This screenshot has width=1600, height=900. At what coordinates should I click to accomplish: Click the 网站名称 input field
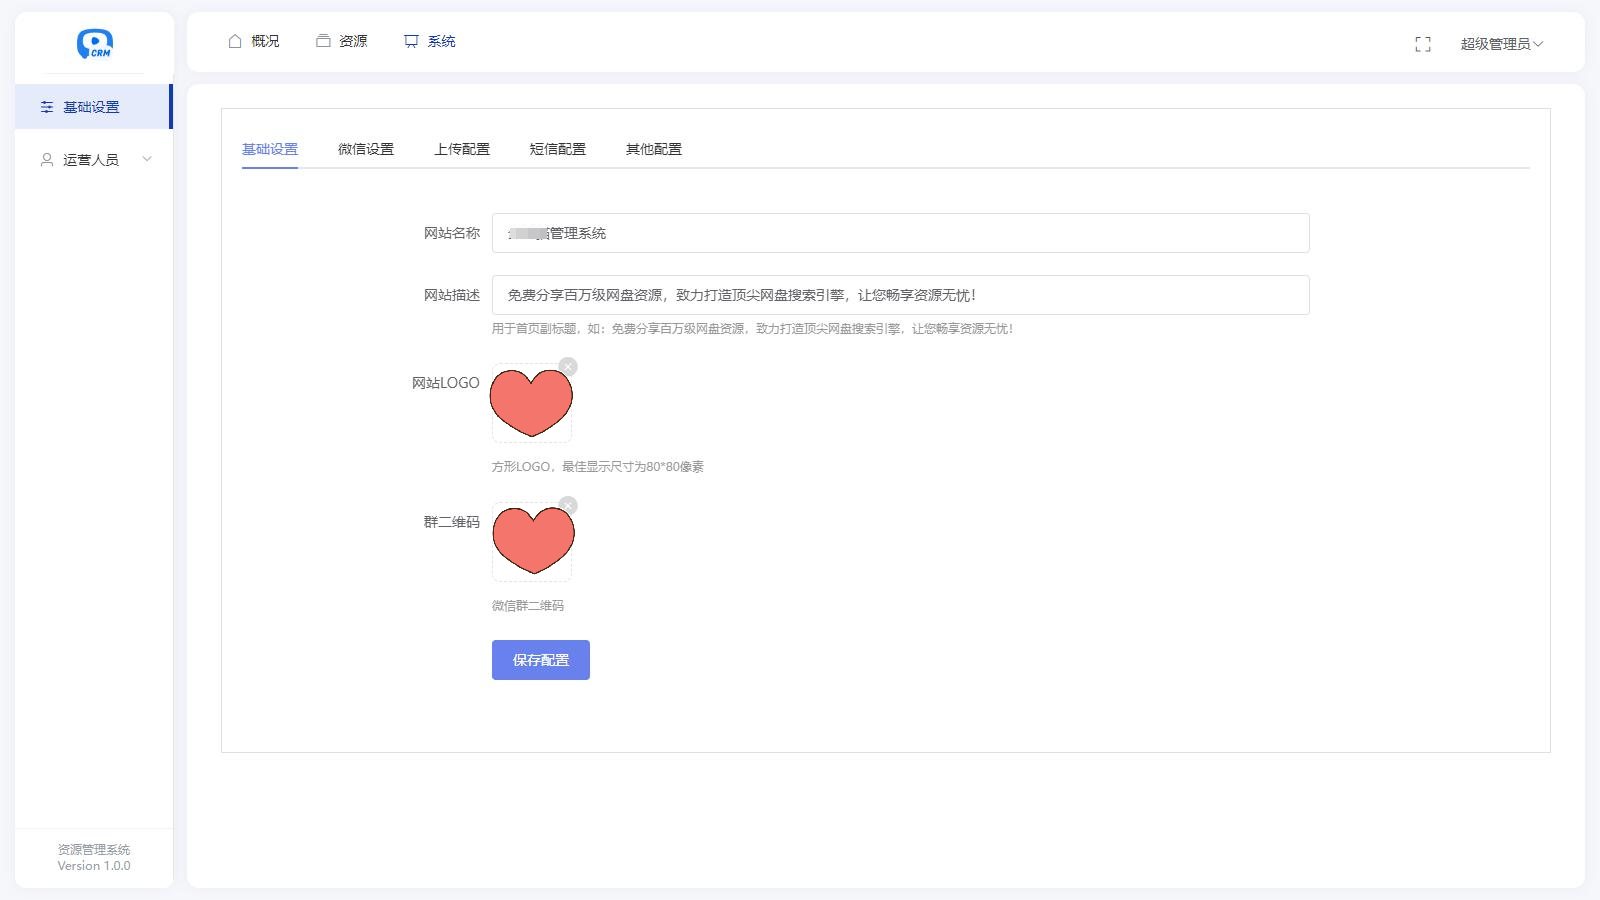[900, 232]
